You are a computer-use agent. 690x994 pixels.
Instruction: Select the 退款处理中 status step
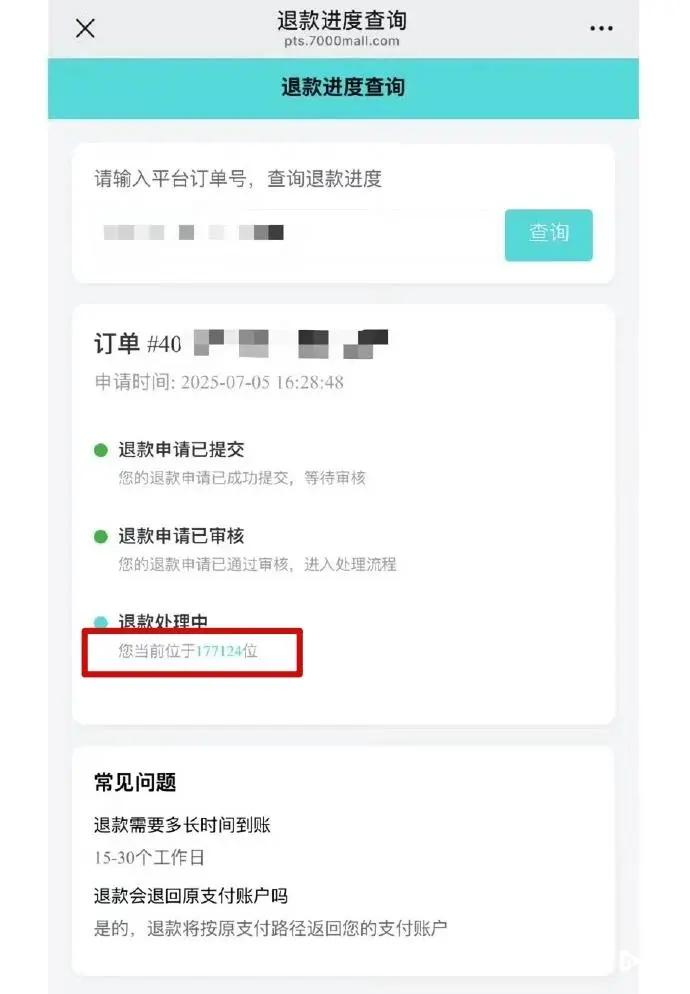click(163, 622)
